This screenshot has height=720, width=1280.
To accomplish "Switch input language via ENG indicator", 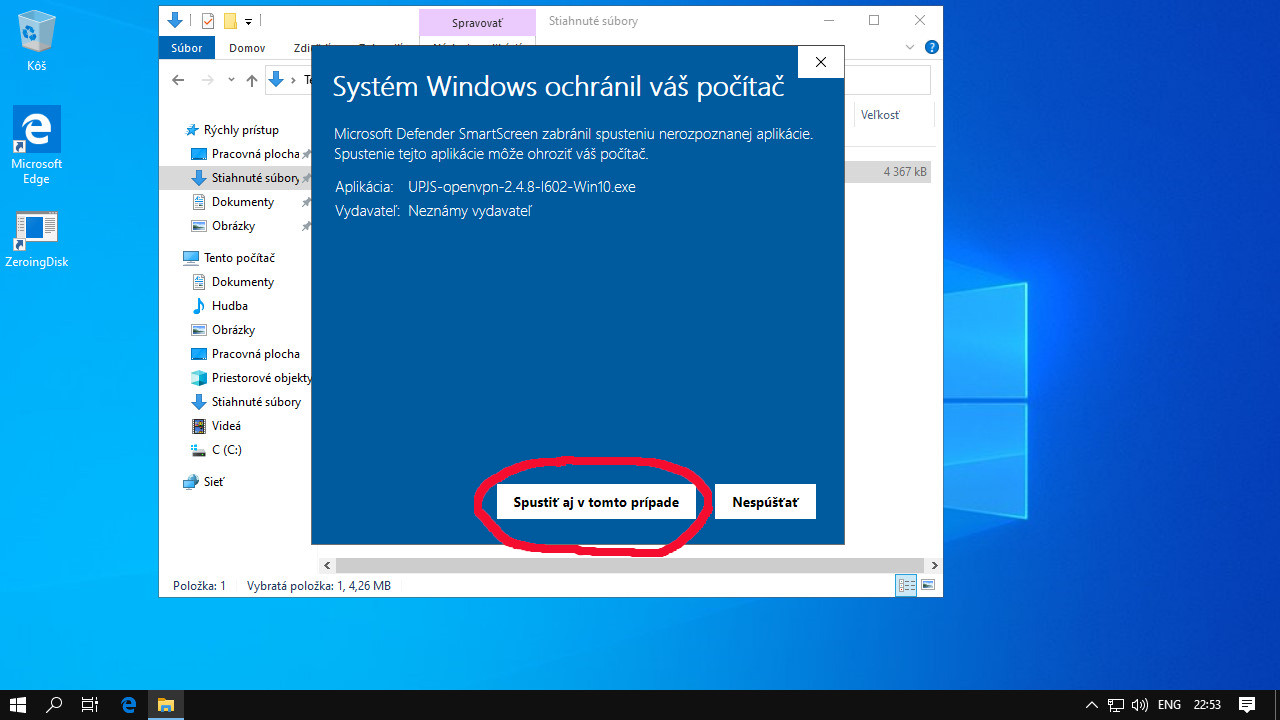I will (1169, 705).
